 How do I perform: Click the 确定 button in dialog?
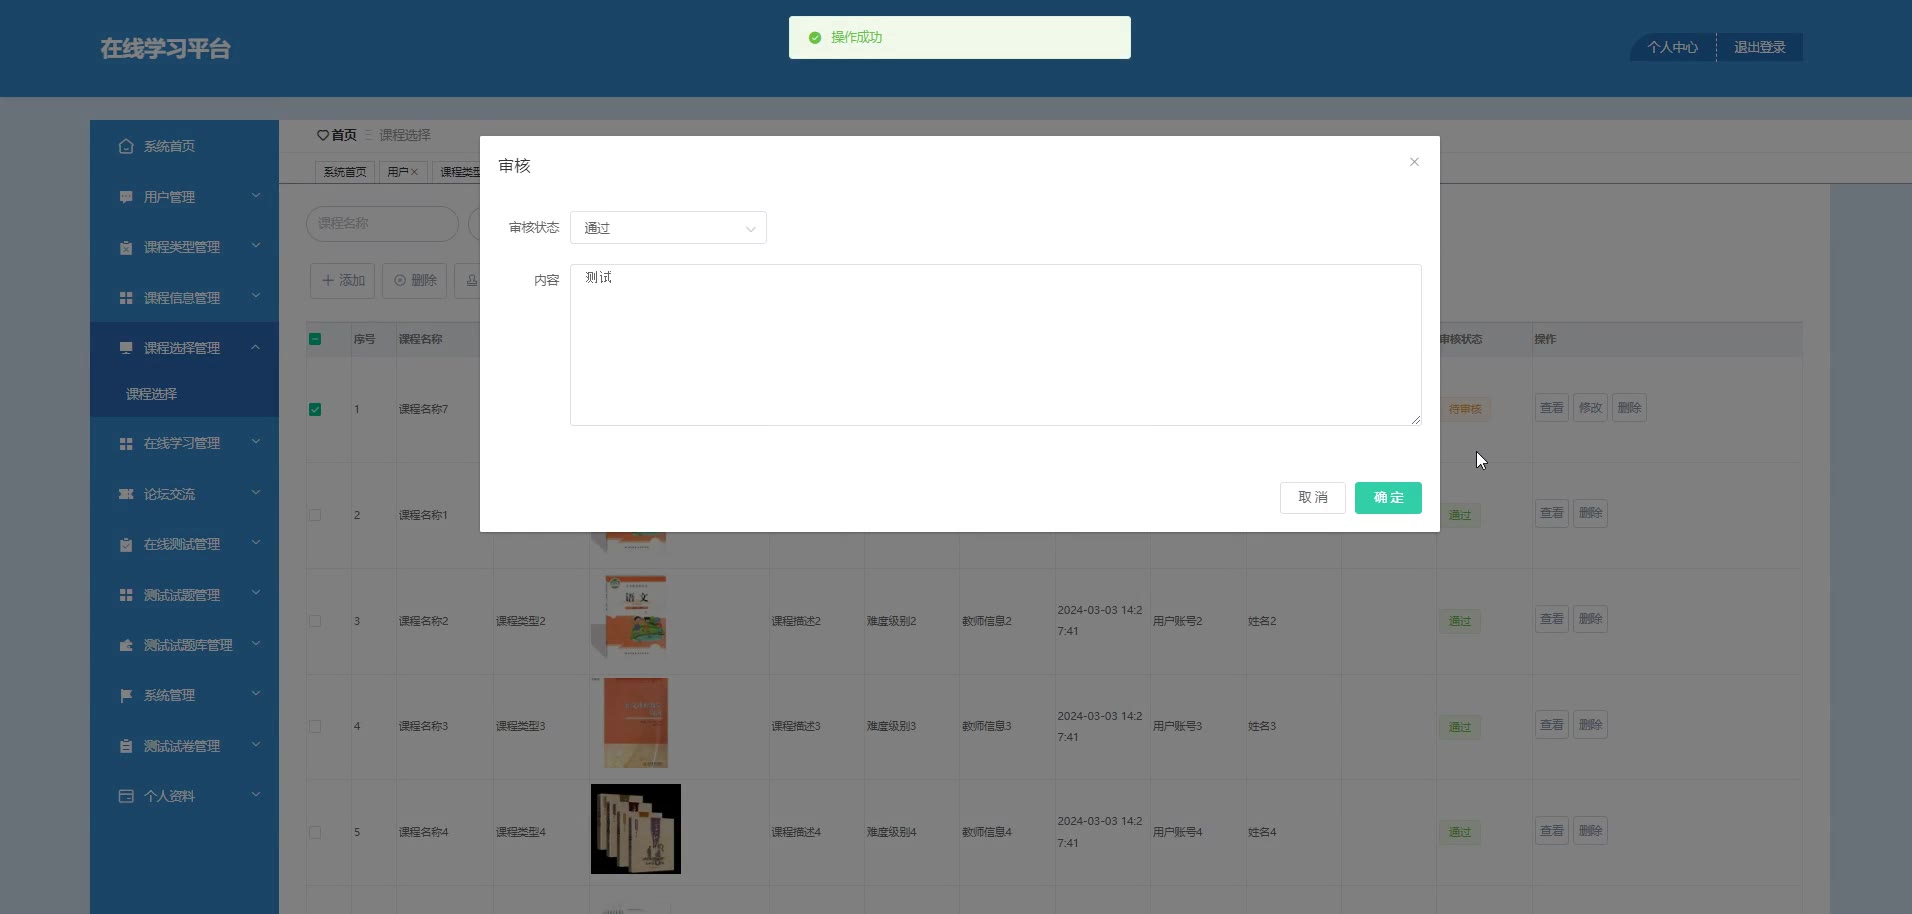tap(1388, 498)
